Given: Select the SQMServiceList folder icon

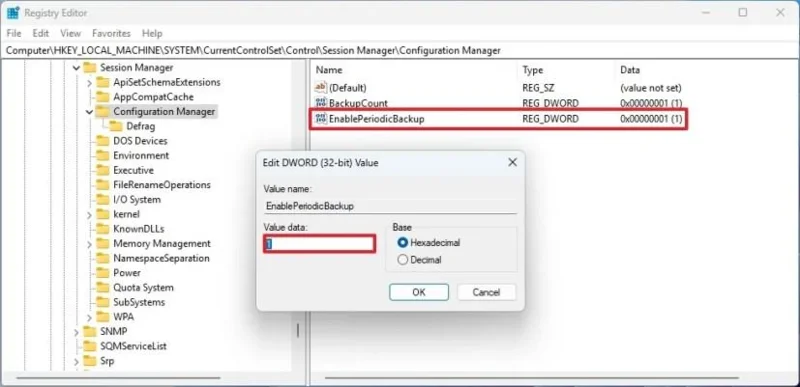Looking at the screenshot, I should pyautogui.click(x=90, y=346).
